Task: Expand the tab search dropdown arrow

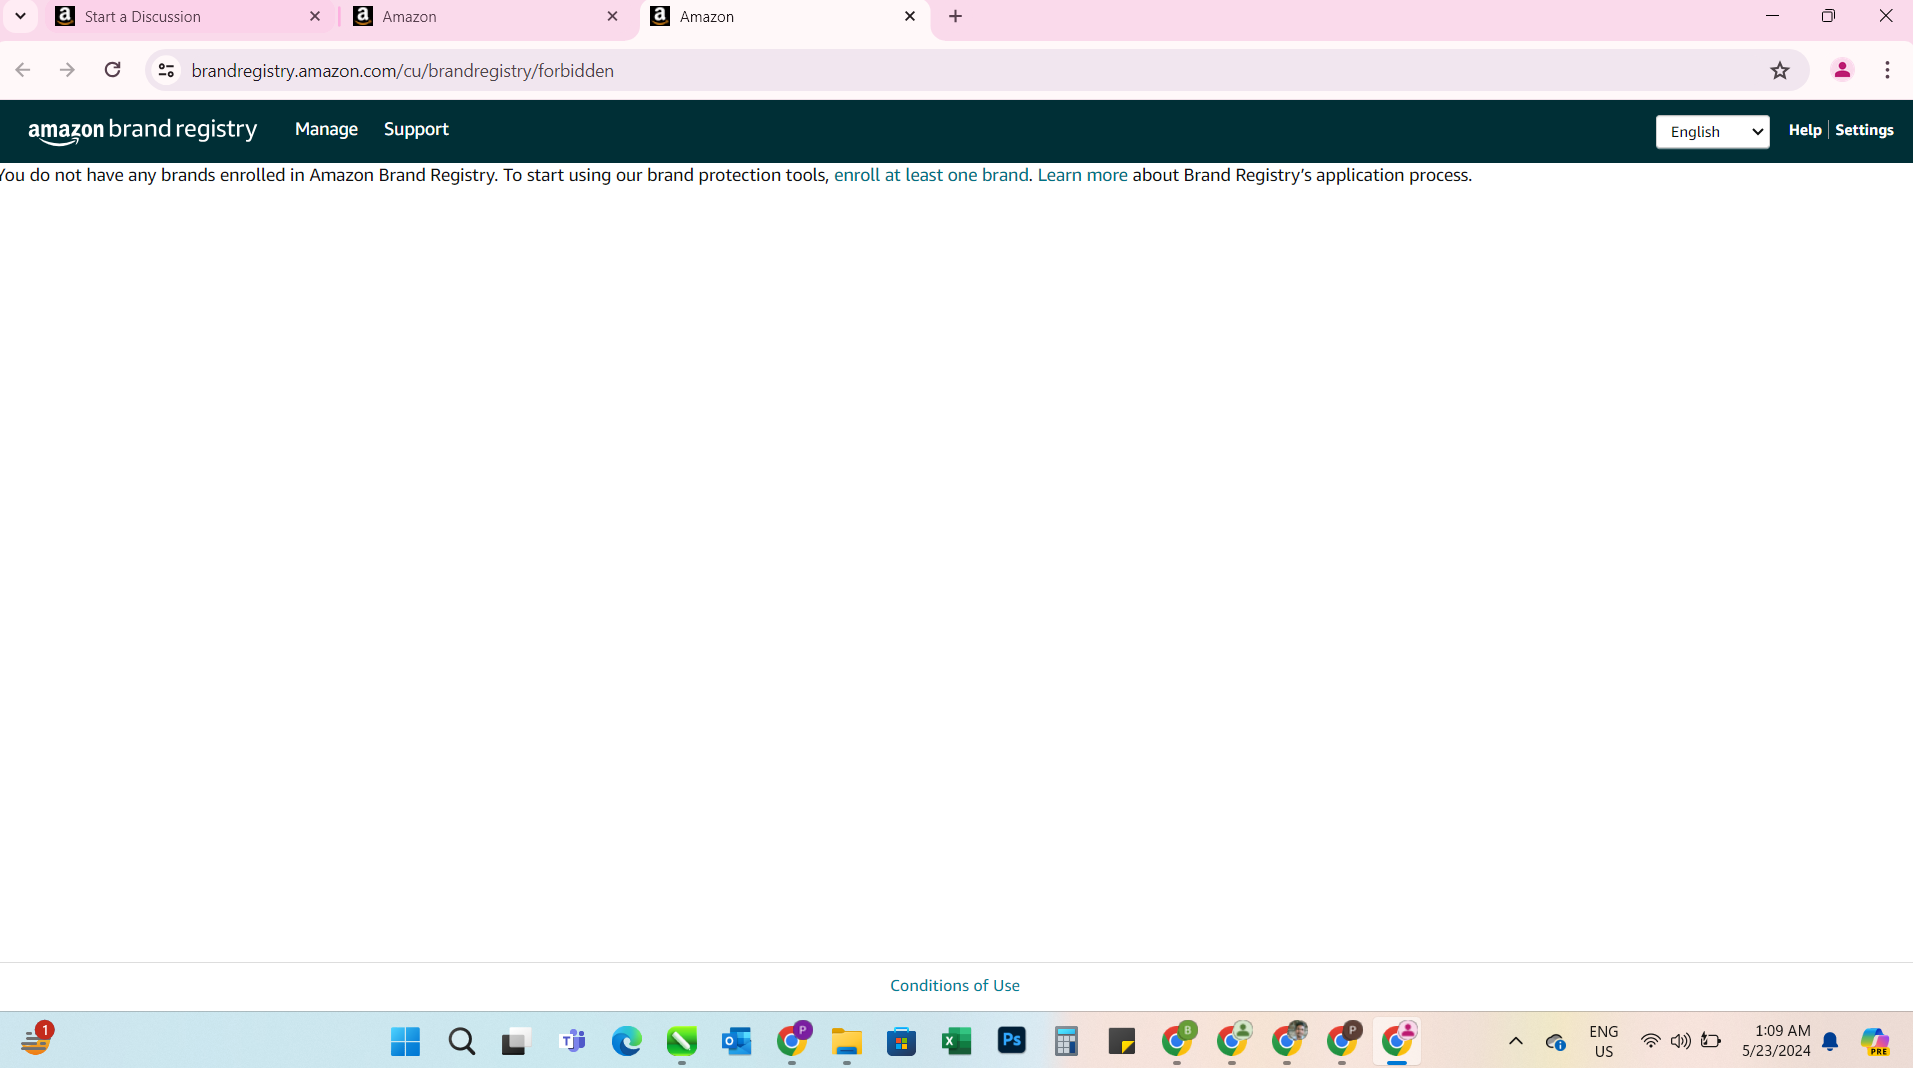Action: click(x=20, y=17)
